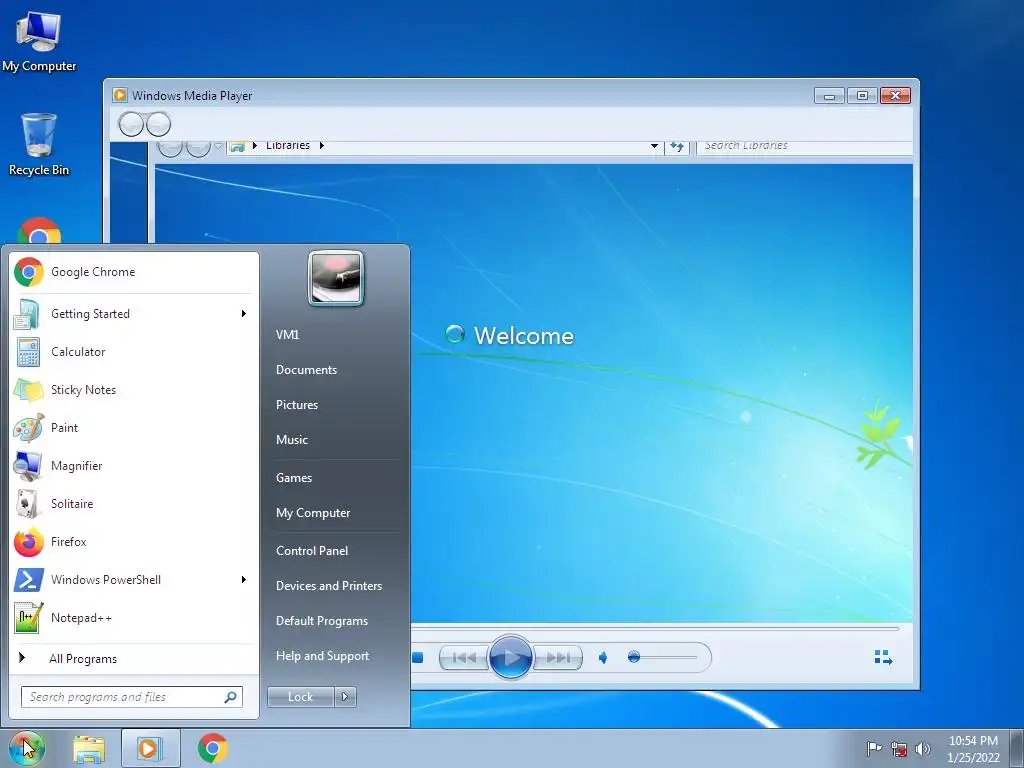Click the Search Libraries field
Screen dimensions: 1024x768
coord(805,146)
